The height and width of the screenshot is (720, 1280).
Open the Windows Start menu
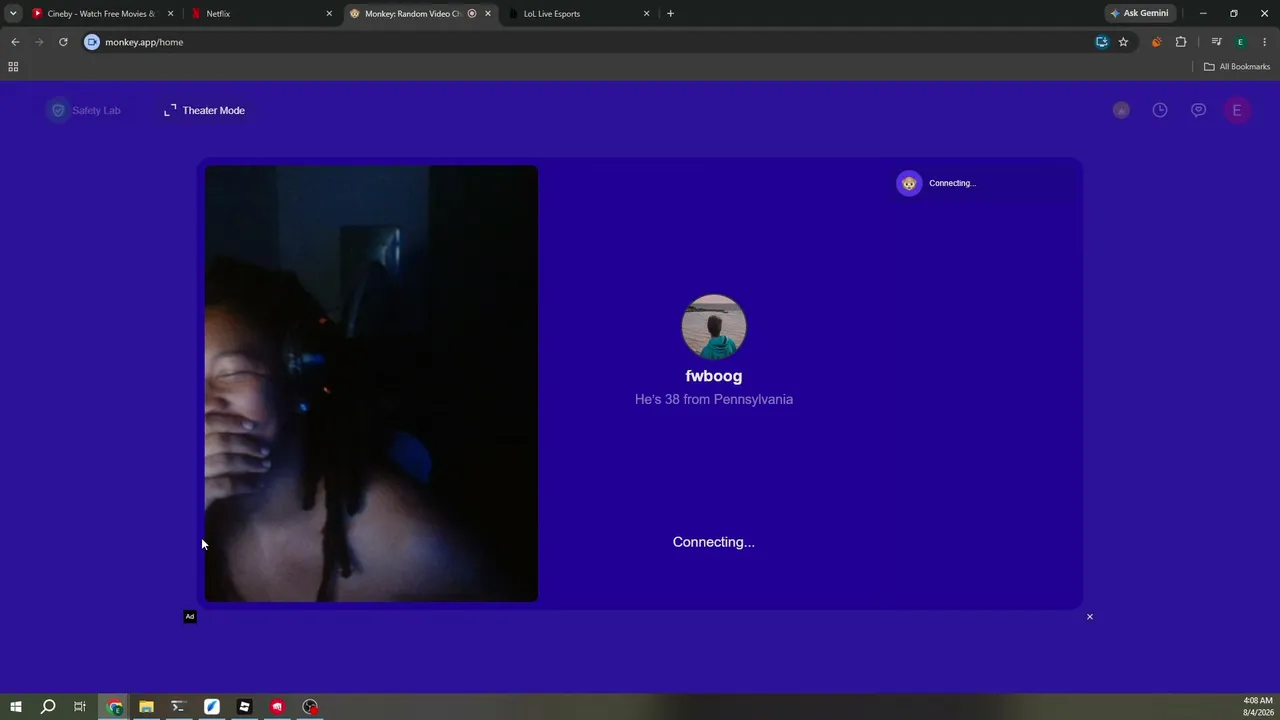coord(16,707)
